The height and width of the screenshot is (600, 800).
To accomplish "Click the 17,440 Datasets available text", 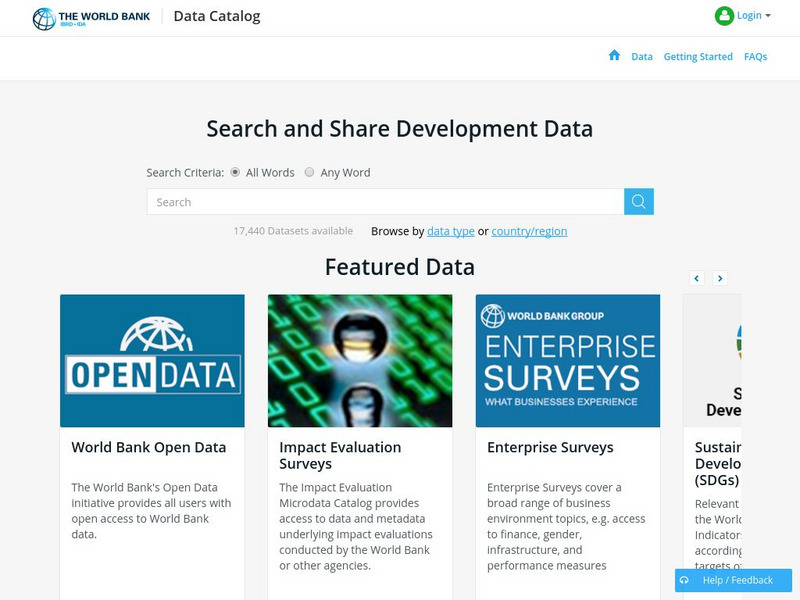I will coord(293,231).
